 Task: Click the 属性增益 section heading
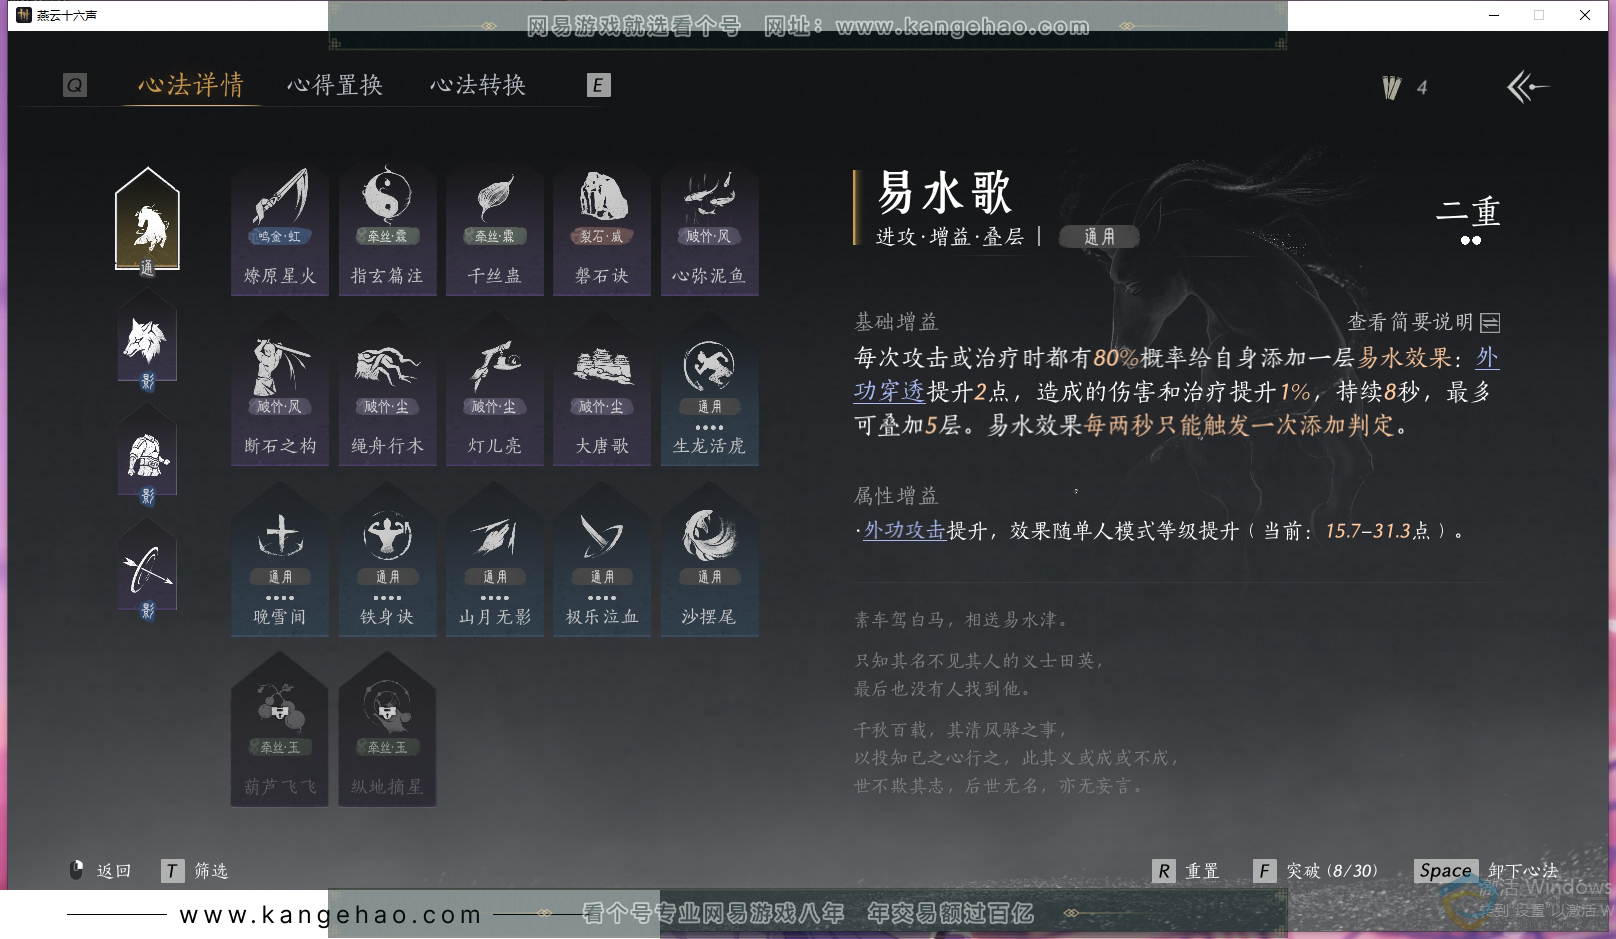(x=896, y=496)
